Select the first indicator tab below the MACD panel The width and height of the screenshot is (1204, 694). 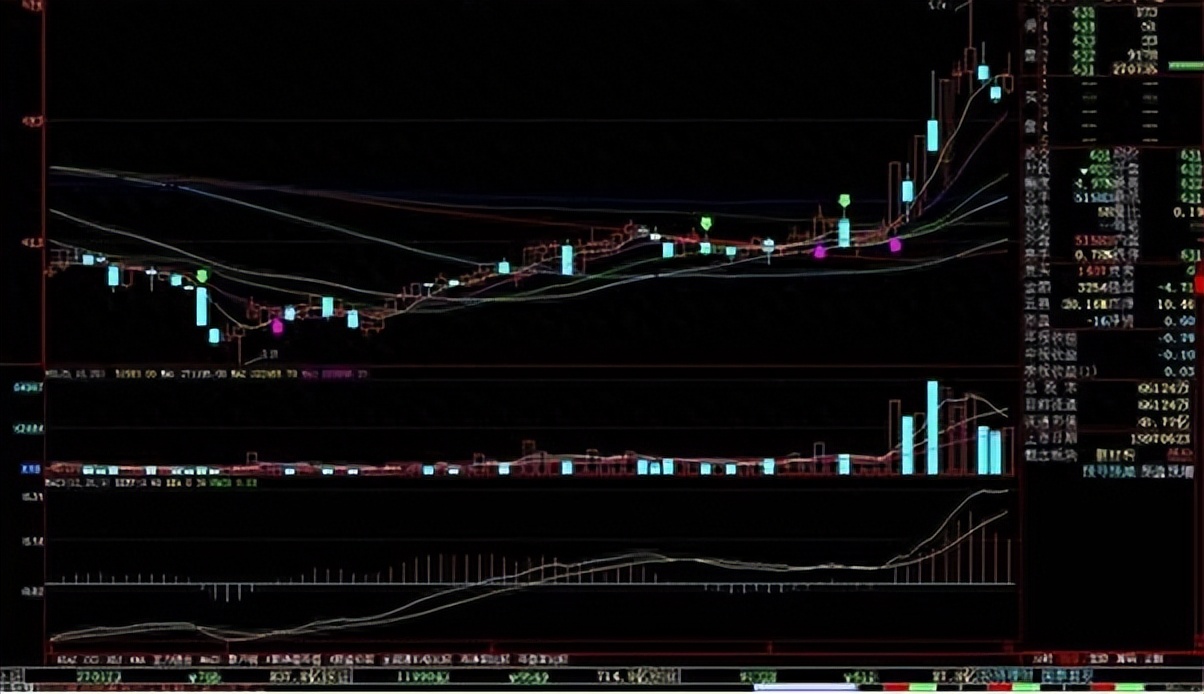click(x=66, y=660)
